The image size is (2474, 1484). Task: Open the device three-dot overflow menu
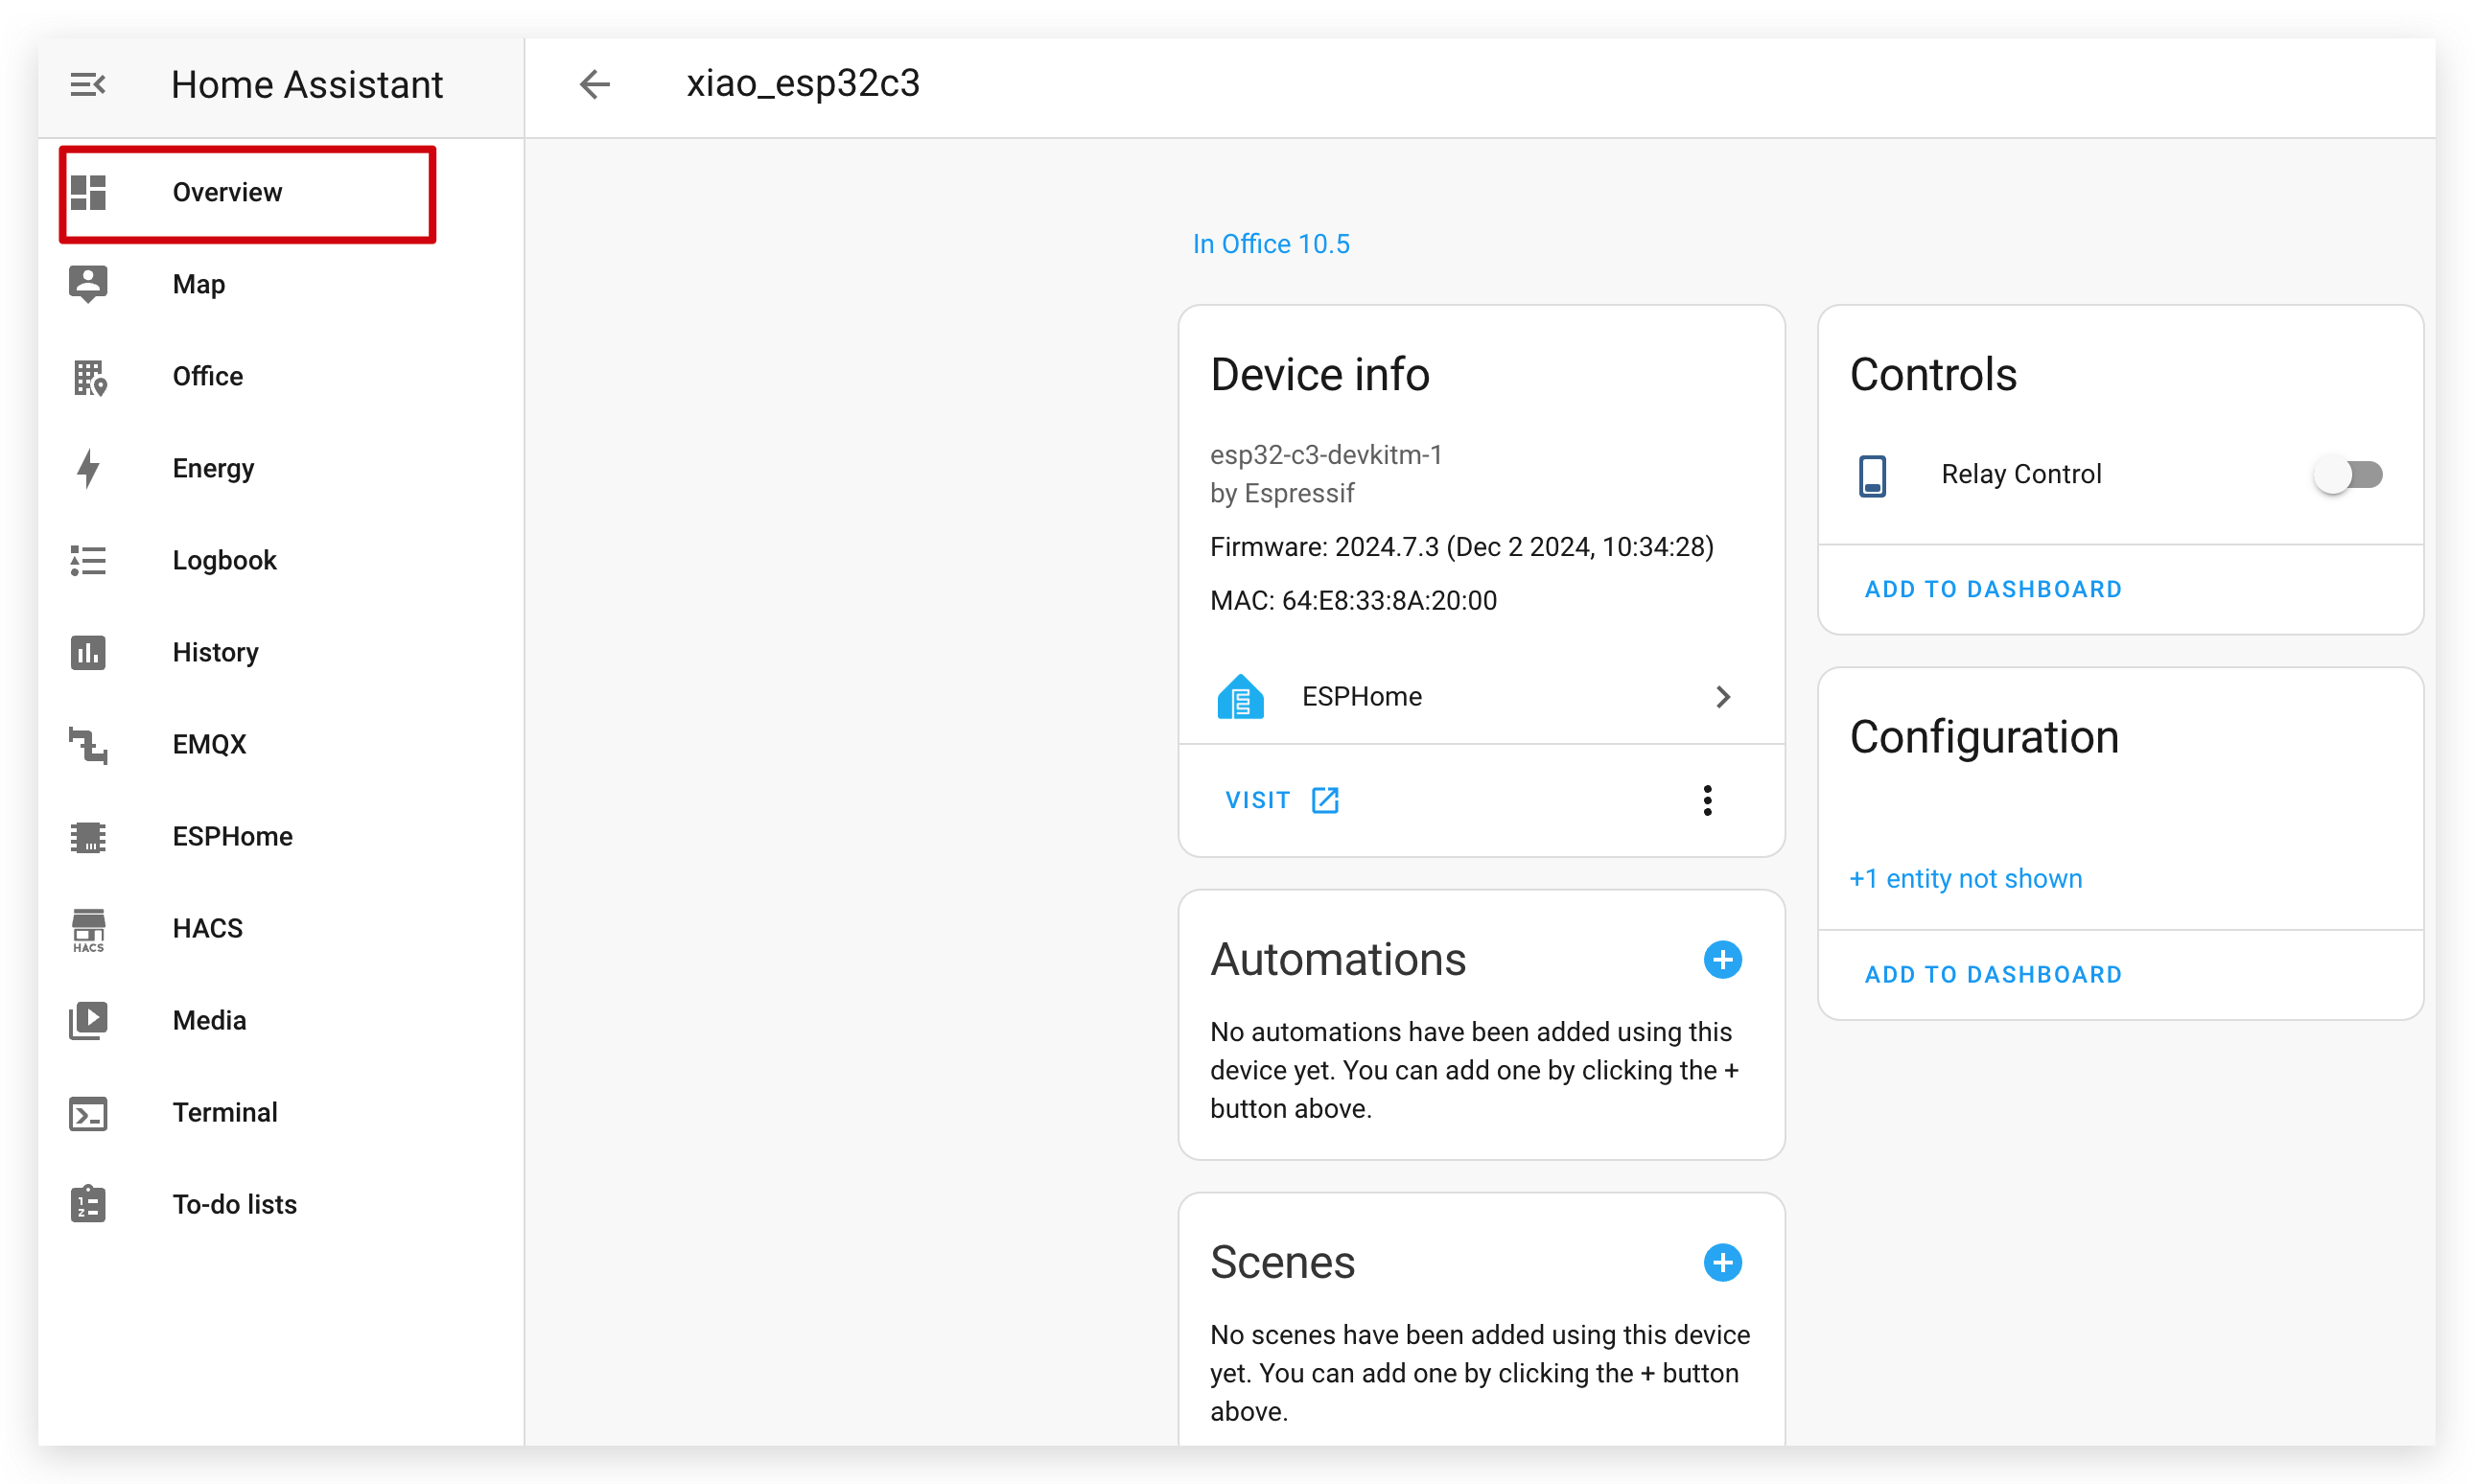point(1708,800)
